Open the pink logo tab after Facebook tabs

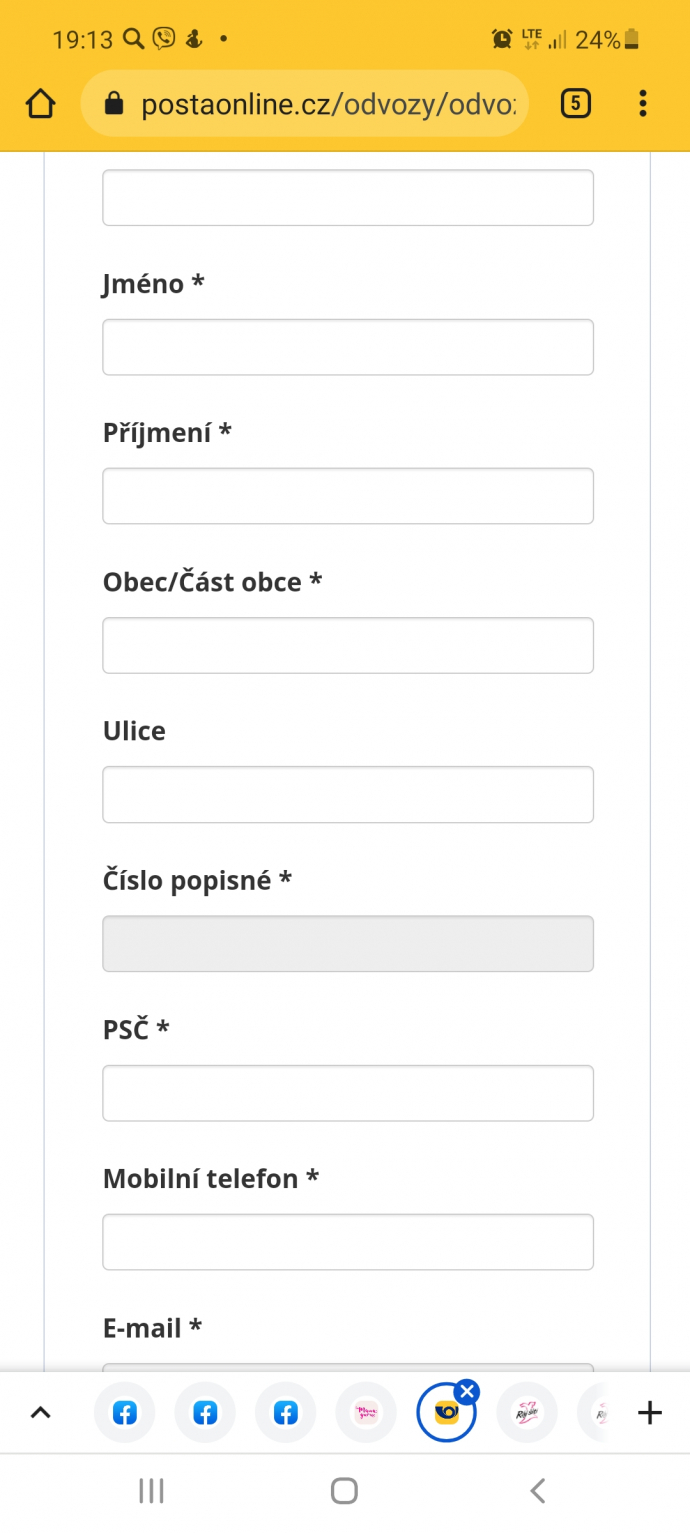coord(366,1413)
